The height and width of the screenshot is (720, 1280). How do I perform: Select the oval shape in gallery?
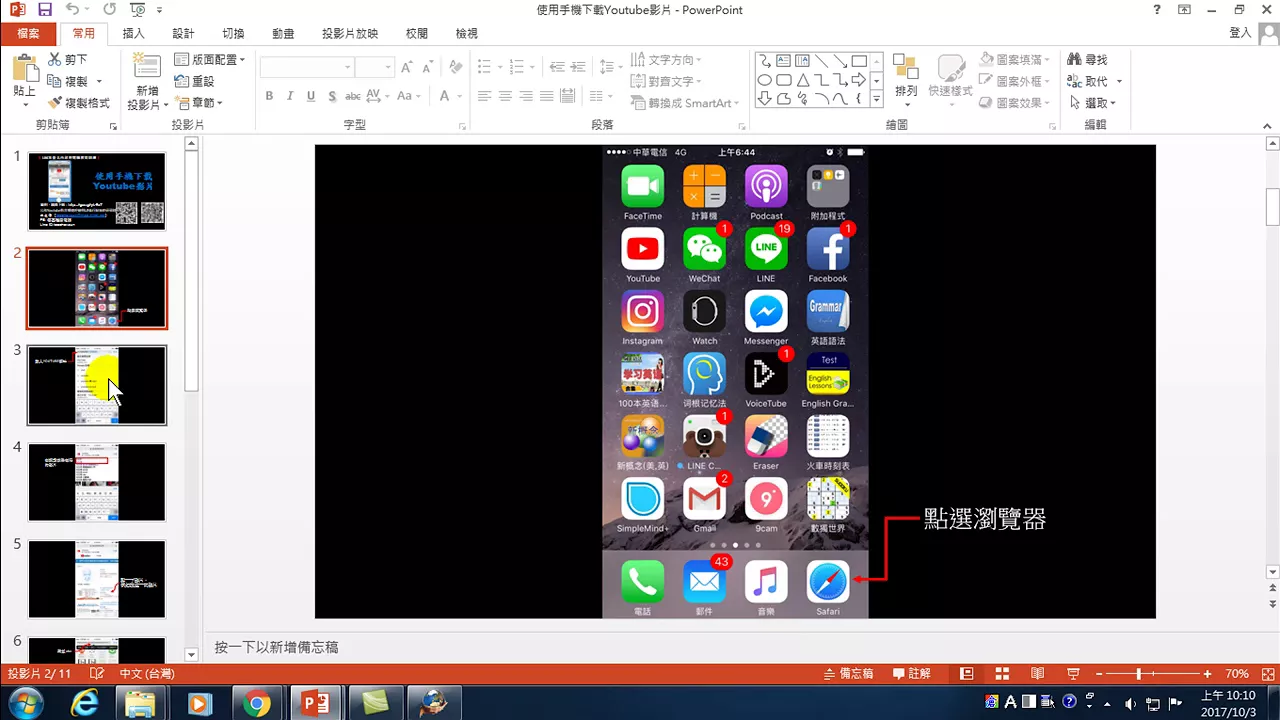pos(765,80)
